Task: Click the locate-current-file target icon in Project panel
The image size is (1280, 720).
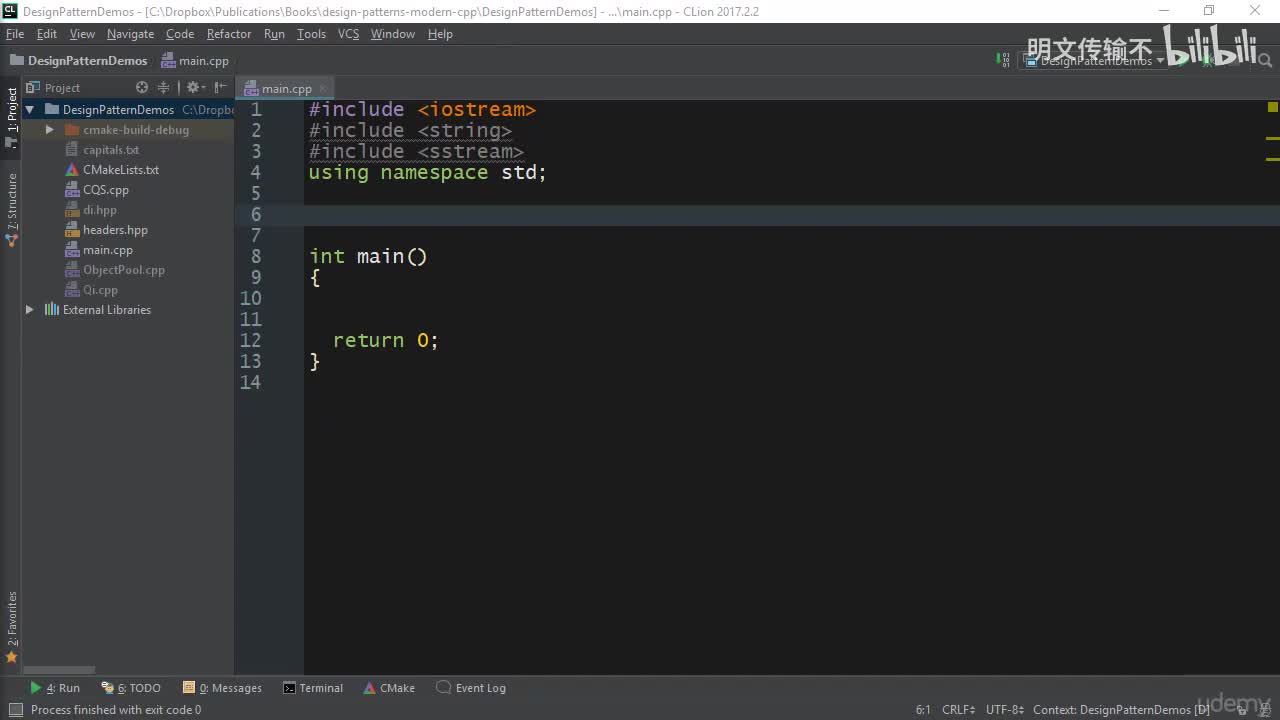Action: coord(142,88)
